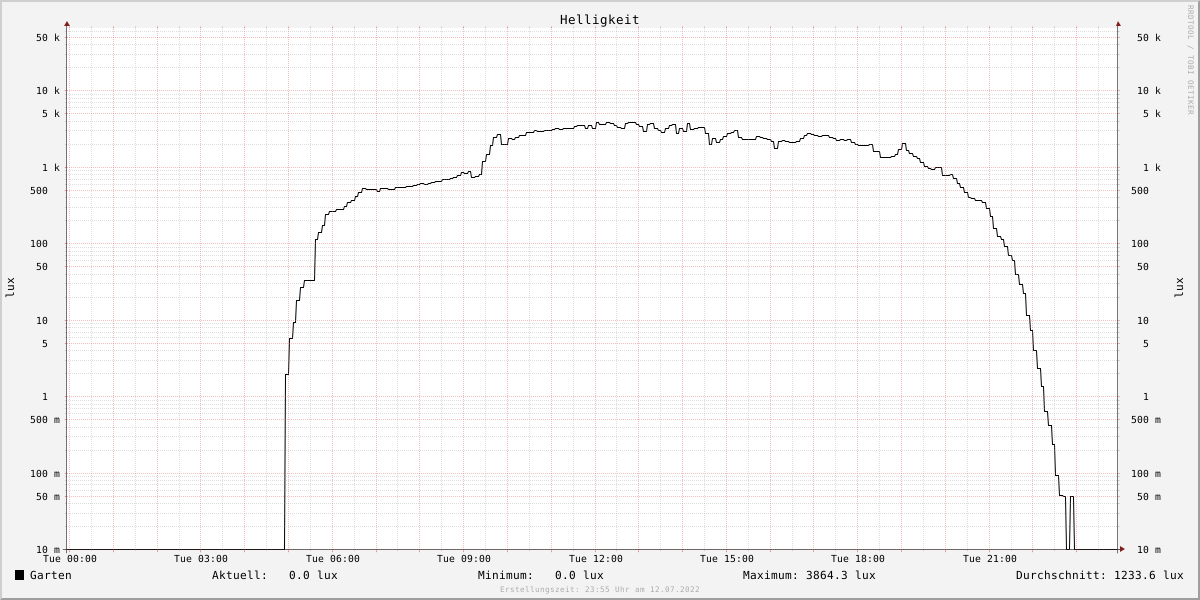The image size is (1200, 600).
Task: Click the Tue 09:00 time axis label
Action: point(464,559)
